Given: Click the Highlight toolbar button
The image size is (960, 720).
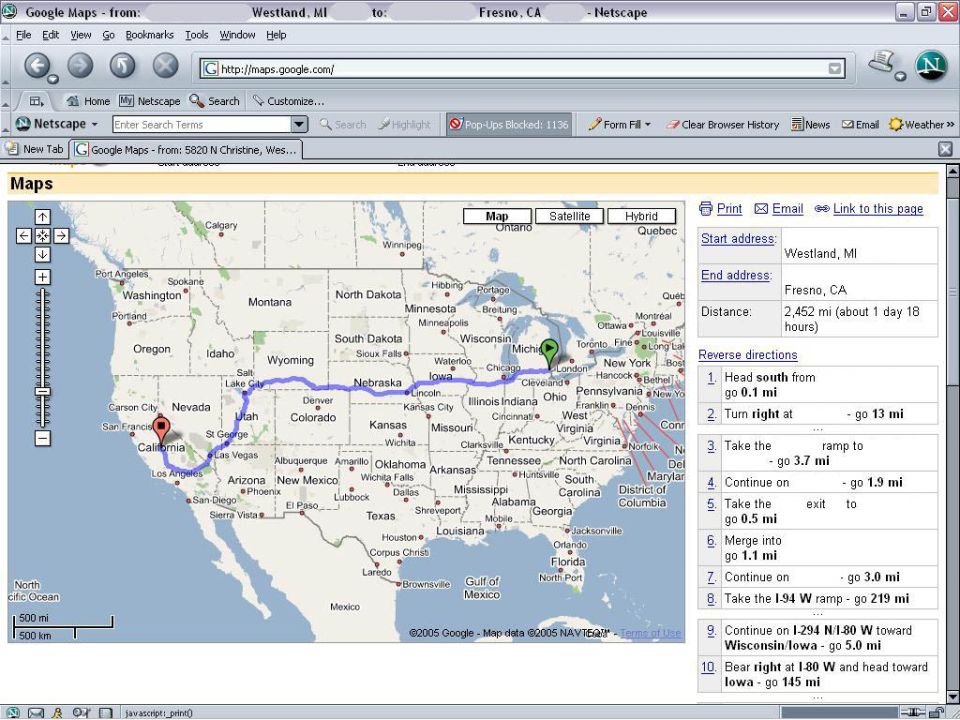Looking at the screenshot, I should [404, 124].
